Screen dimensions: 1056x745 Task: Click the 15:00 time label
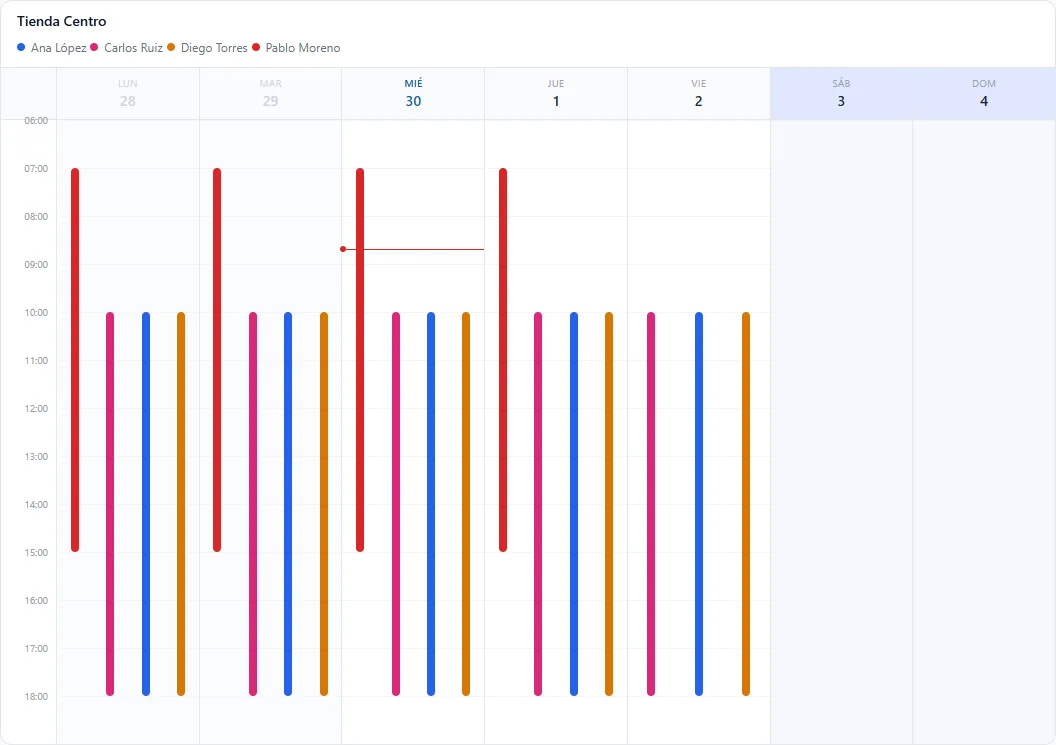point(36,552)
